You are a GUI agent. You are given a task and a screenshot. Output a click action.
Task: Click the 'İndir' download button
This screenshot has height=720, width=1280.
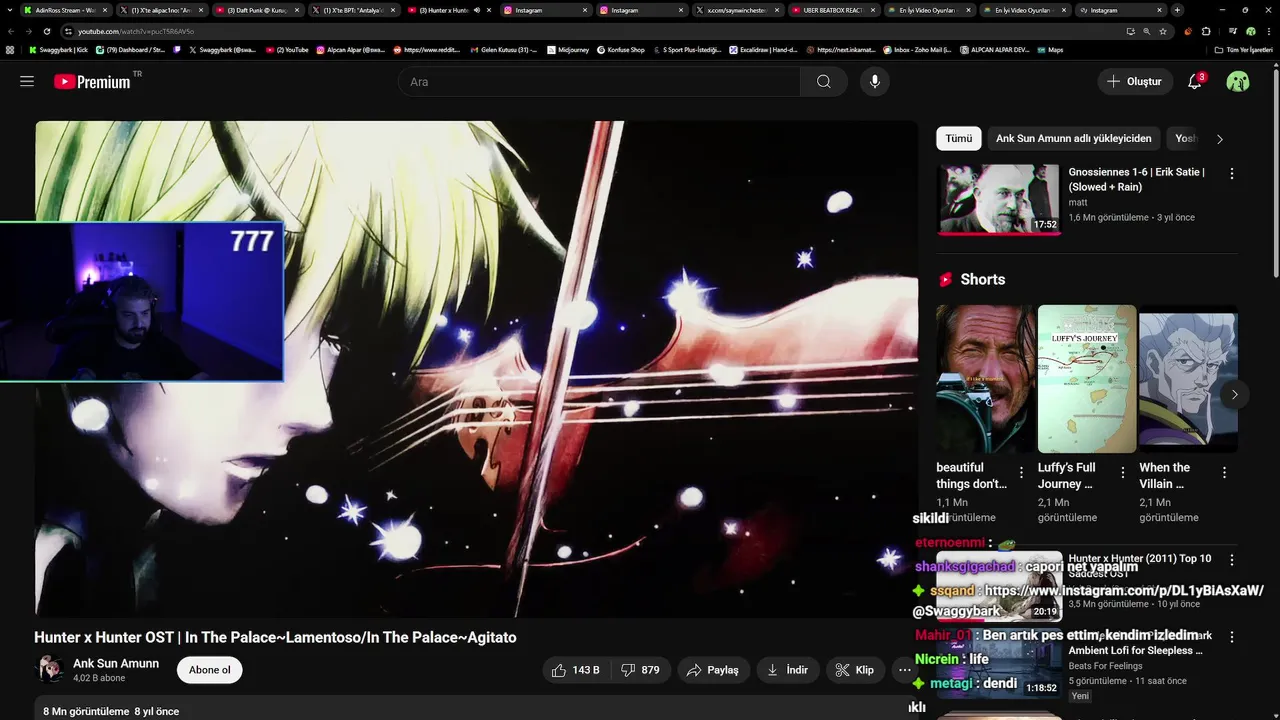click(x=788, y=670)
